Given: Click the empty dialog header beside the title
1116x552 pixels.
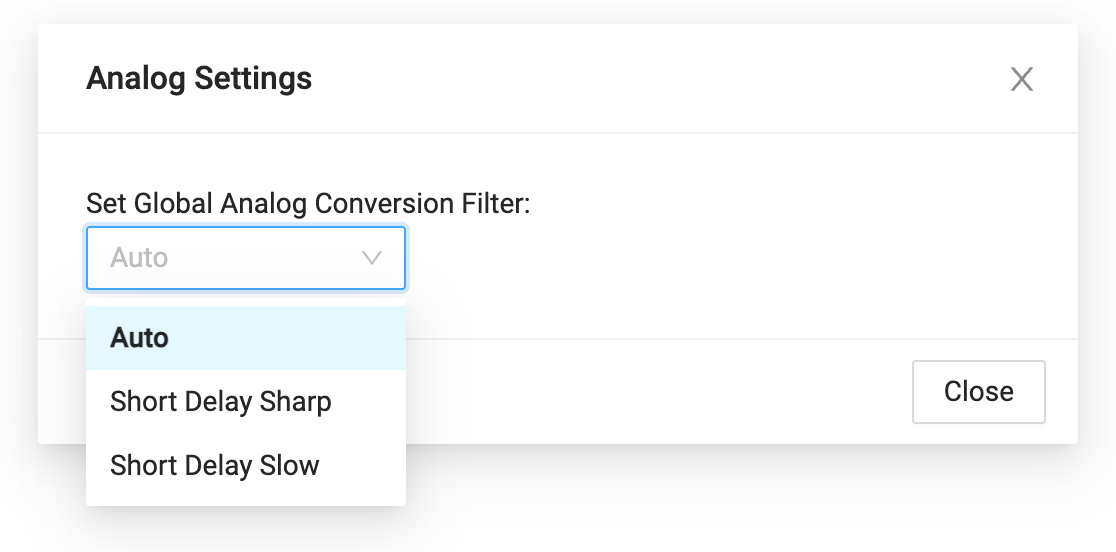Looking at the screenshot, I should pos(650,78).
